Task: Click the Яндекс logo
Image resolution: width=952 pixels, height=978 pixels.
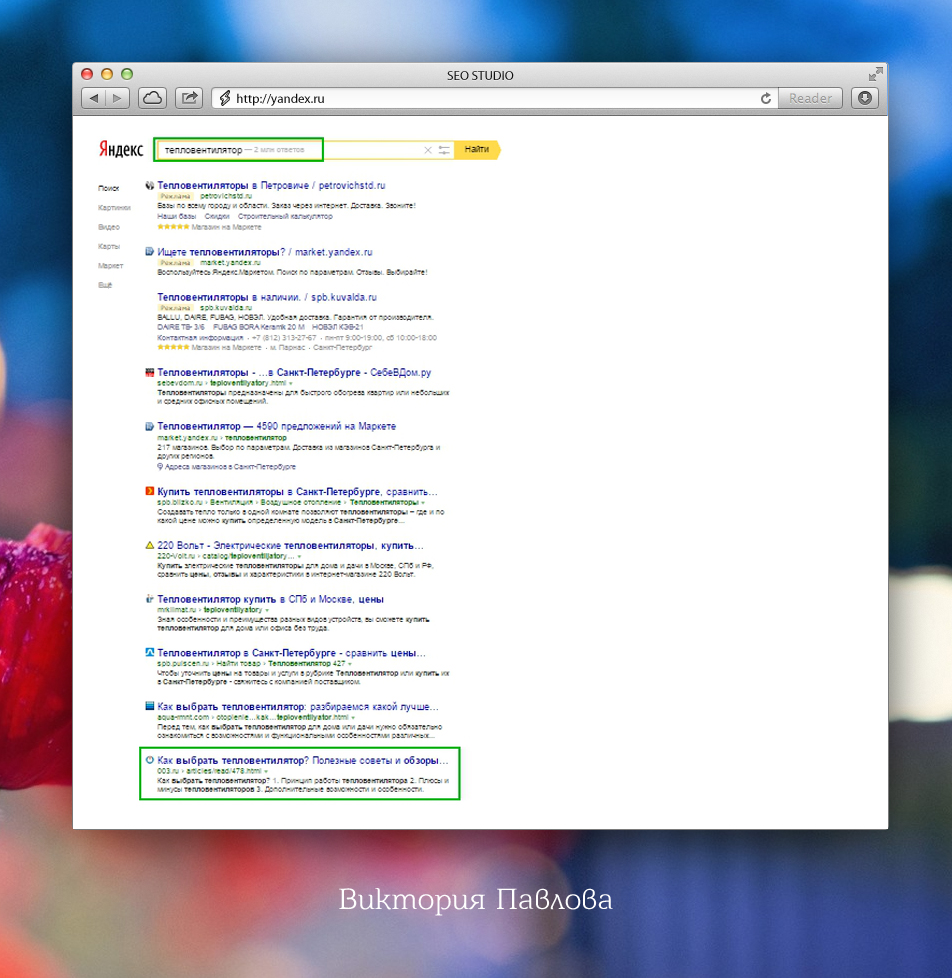Action: (121, 149)
